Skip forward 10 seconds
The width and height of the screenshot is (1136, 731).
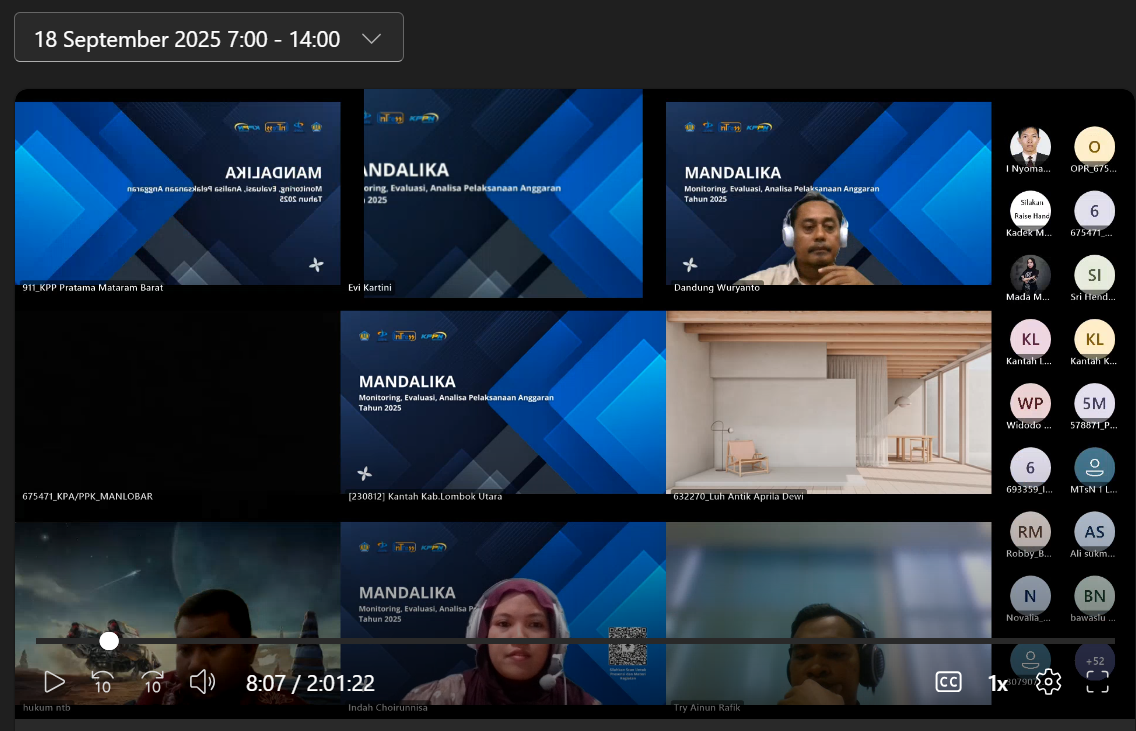(152, 682)
